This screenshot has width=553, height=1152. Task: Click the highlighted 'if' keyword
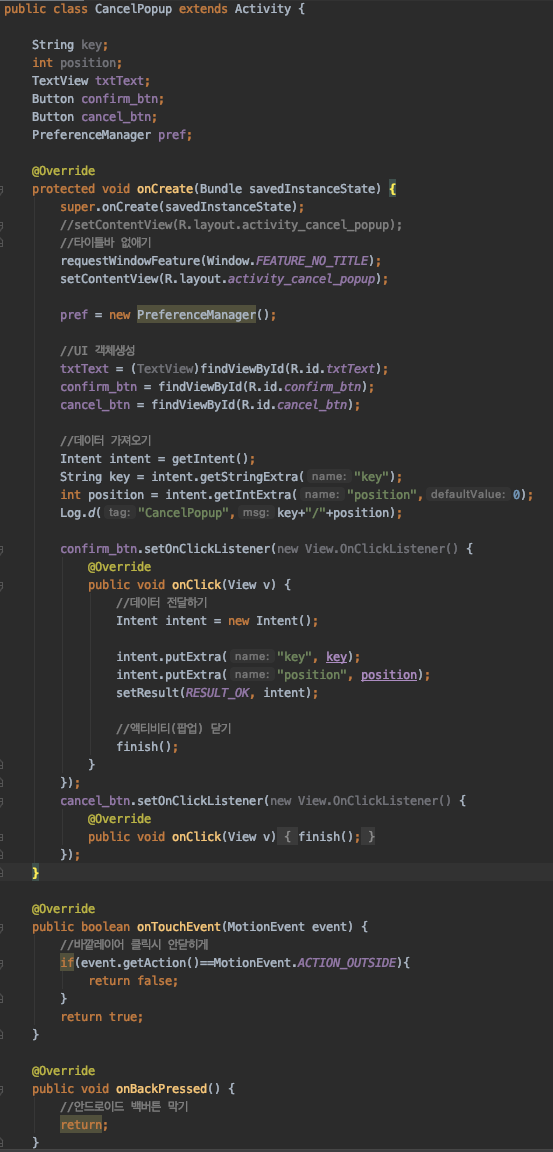(67, 962)
